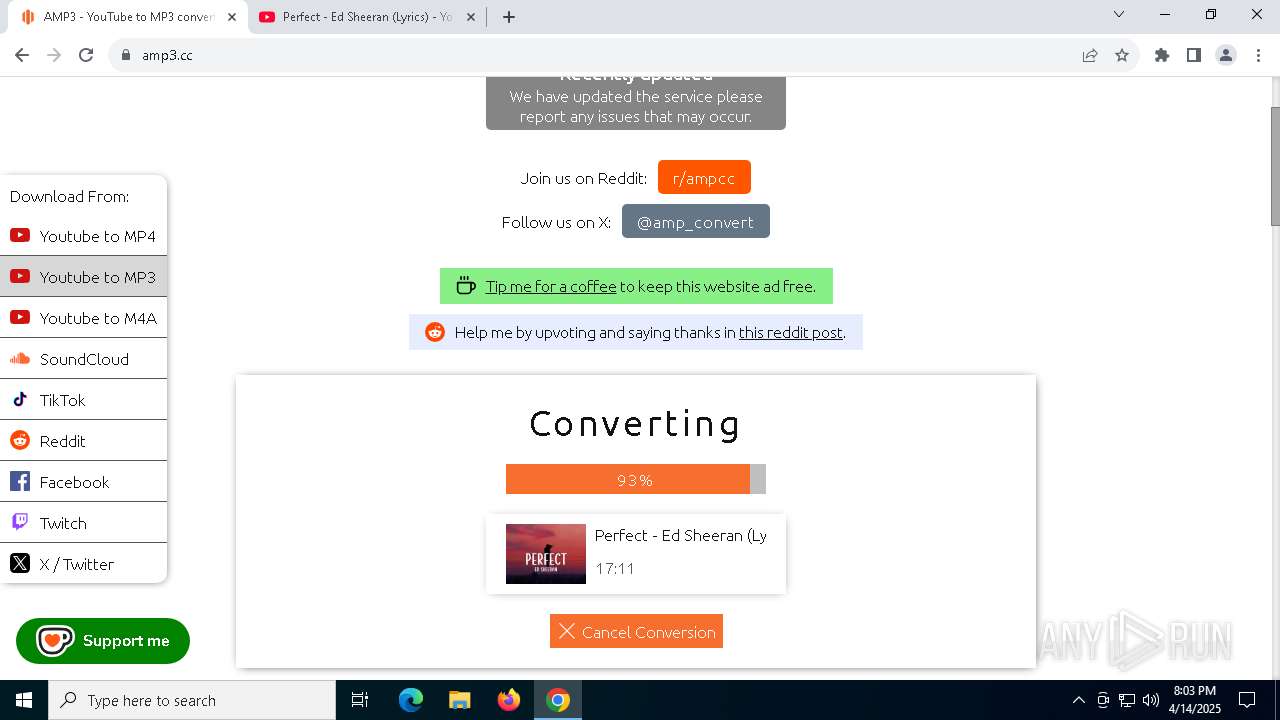The height and width of the screenshot is (720, 1280).
Task: Open File Explorer from taskbar
Action: pyautogui.click(x=459, y=700)
